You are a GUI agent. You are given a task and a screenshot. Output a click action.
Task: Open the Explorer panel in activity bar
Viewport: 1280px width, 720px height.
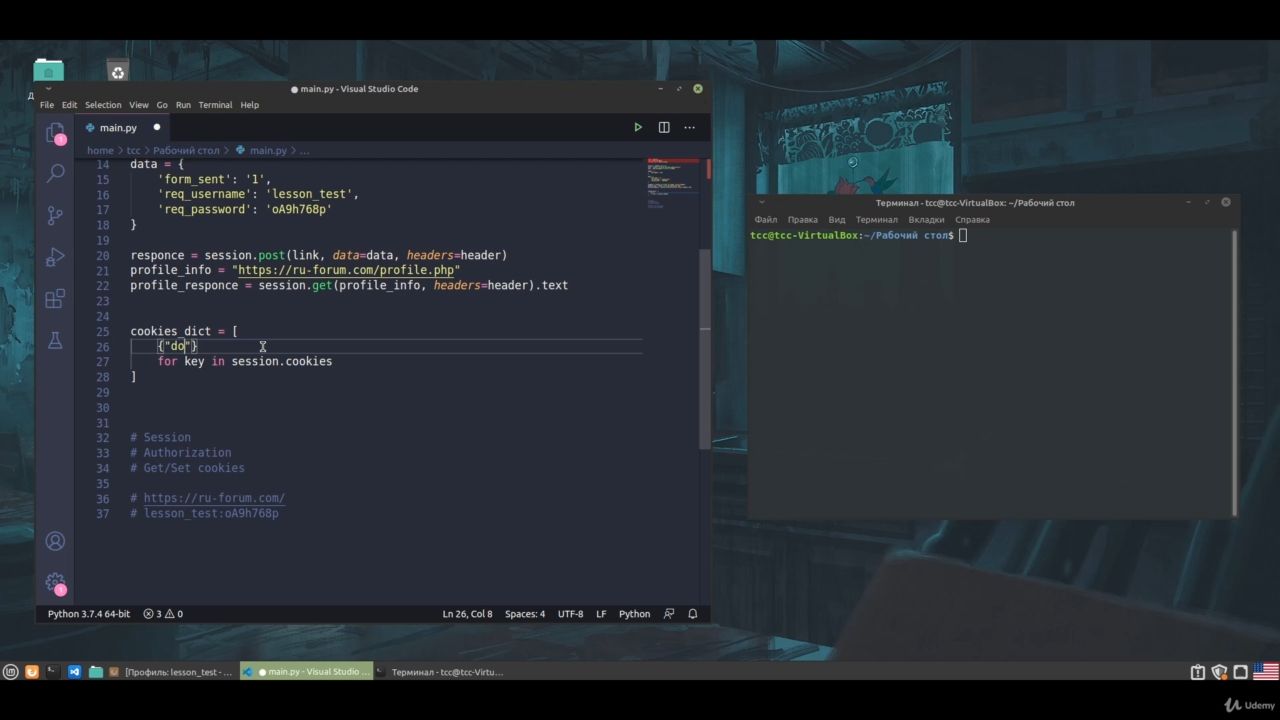coord(55,132)
